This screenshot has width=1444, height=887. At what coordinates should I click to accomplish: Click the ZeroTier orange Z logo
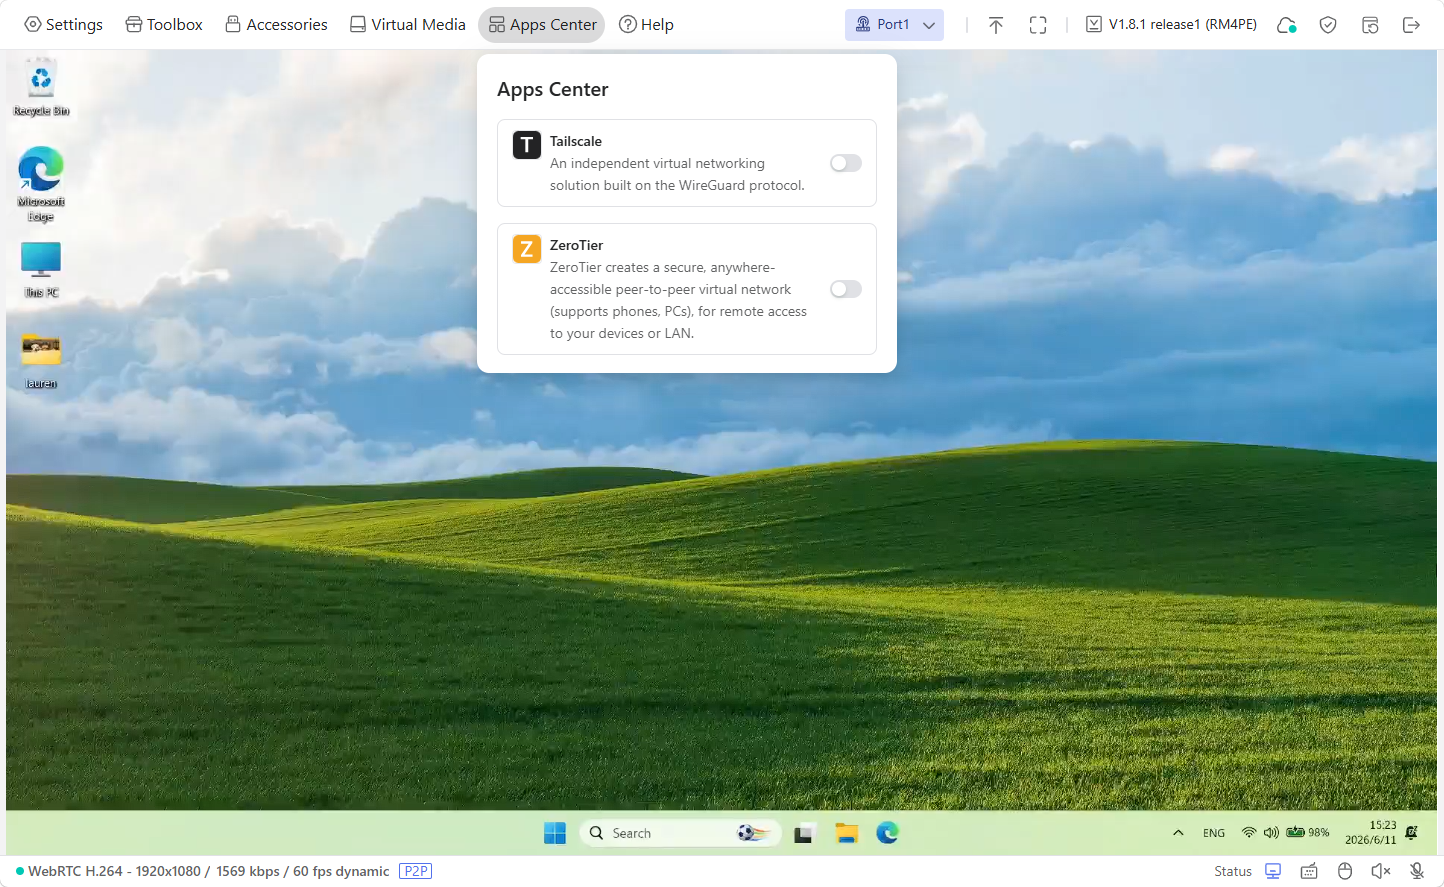click(x=527, y=249)
